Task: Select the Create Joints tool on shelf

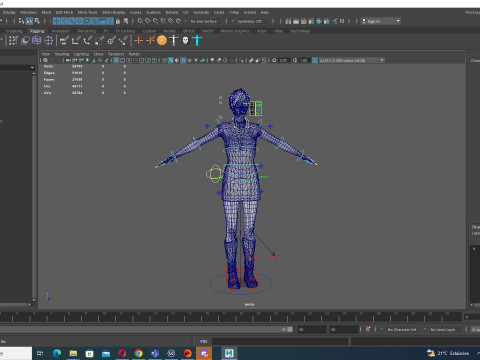Action: coord(138,41)
